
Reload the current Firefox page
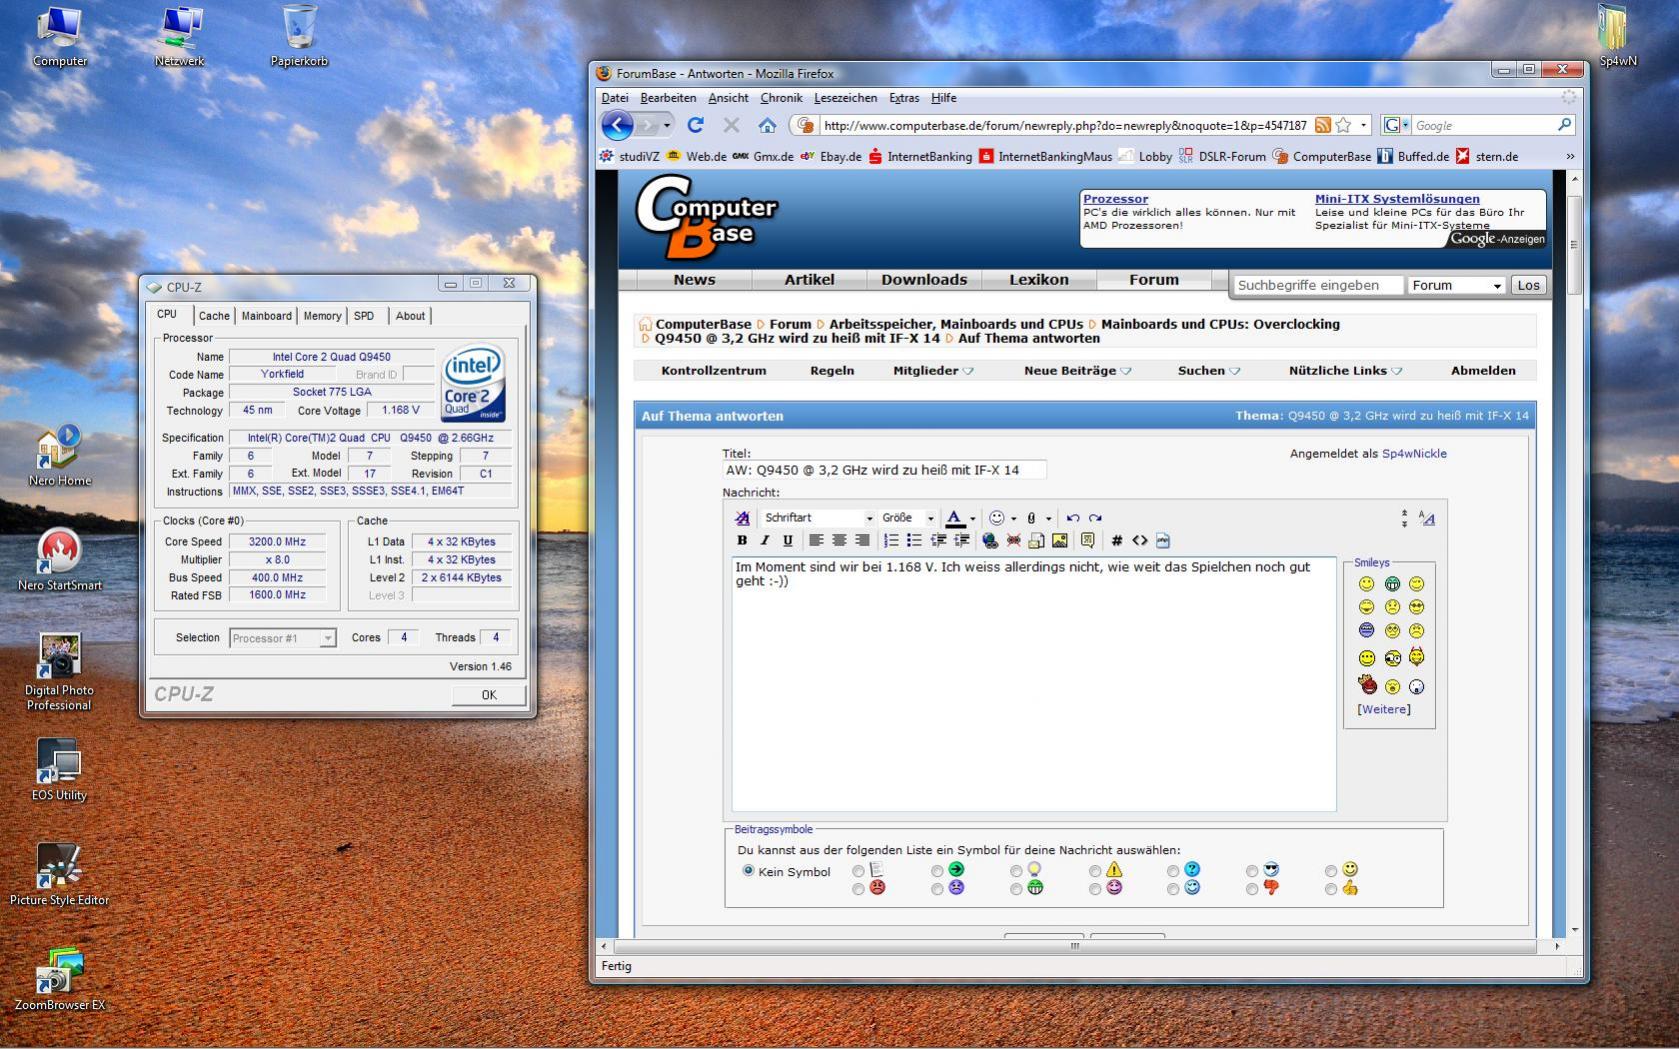coord(695,125)
